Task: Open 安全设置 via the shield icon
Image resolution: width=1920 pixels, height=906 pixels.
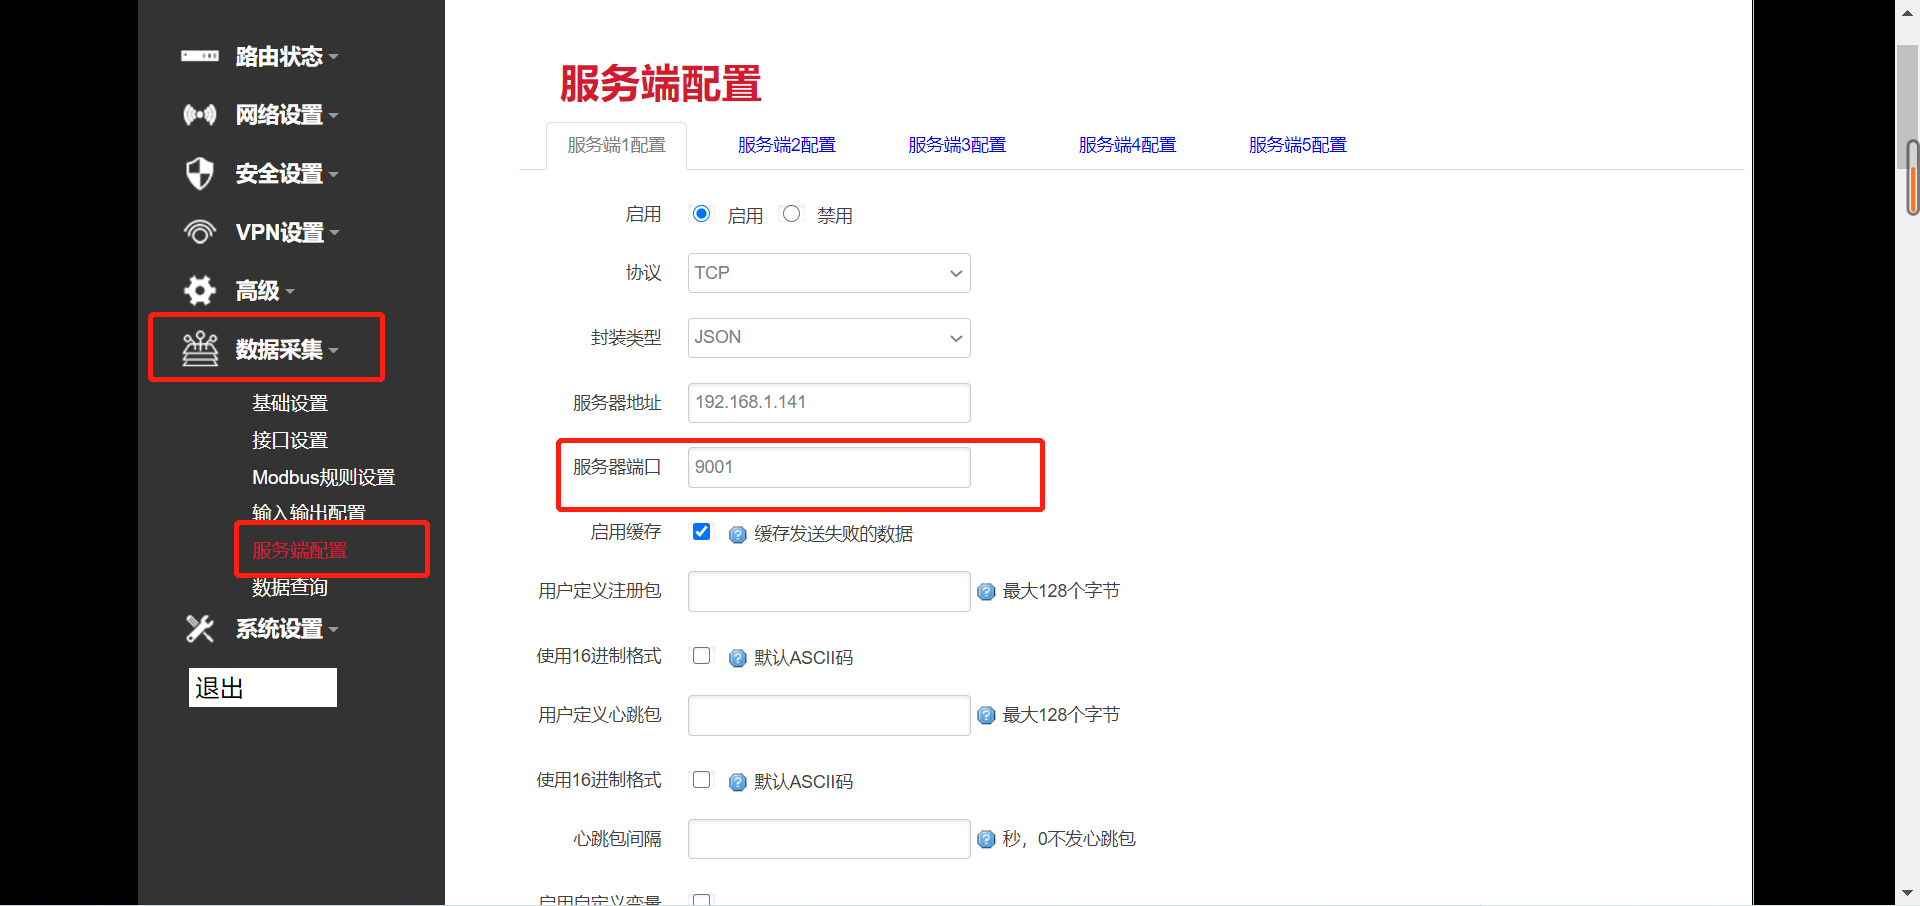Action: [199, 173]
